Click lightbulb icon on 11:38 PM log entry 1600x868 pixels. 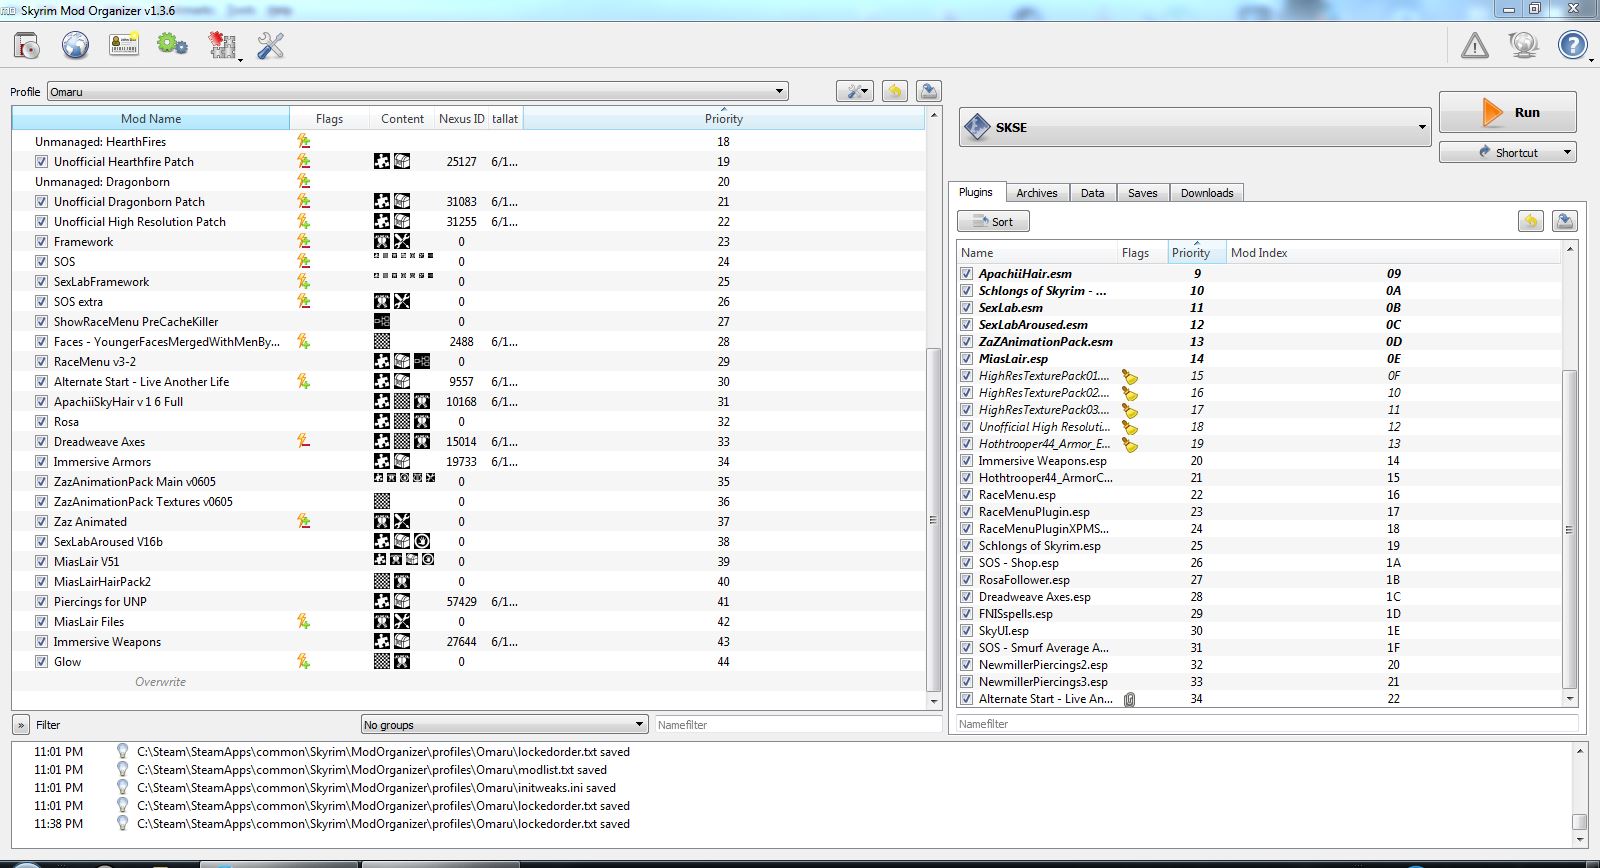pyautogui.click(x=122, y=824)
